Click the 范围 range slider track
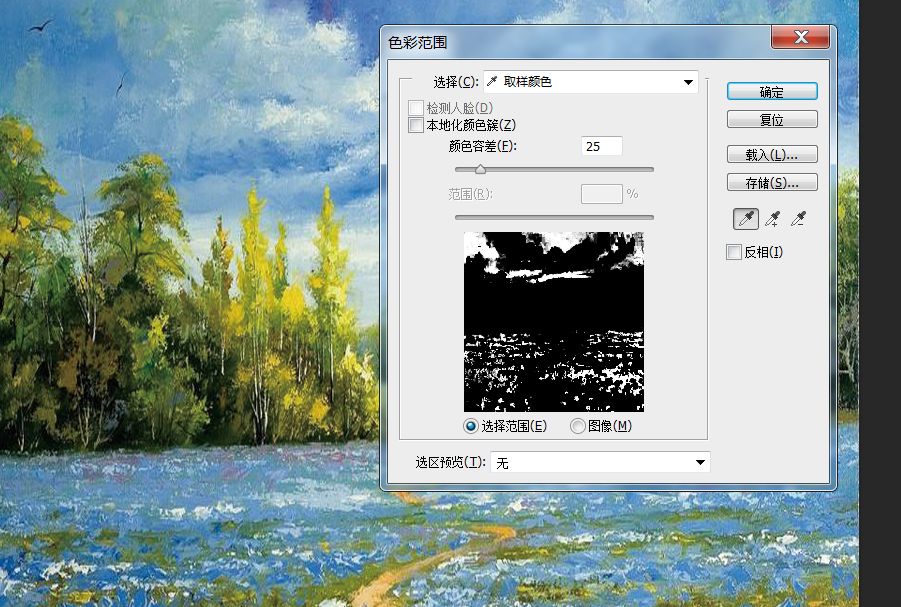The width and height of the screenshot is (901, 607). (554, 217)
